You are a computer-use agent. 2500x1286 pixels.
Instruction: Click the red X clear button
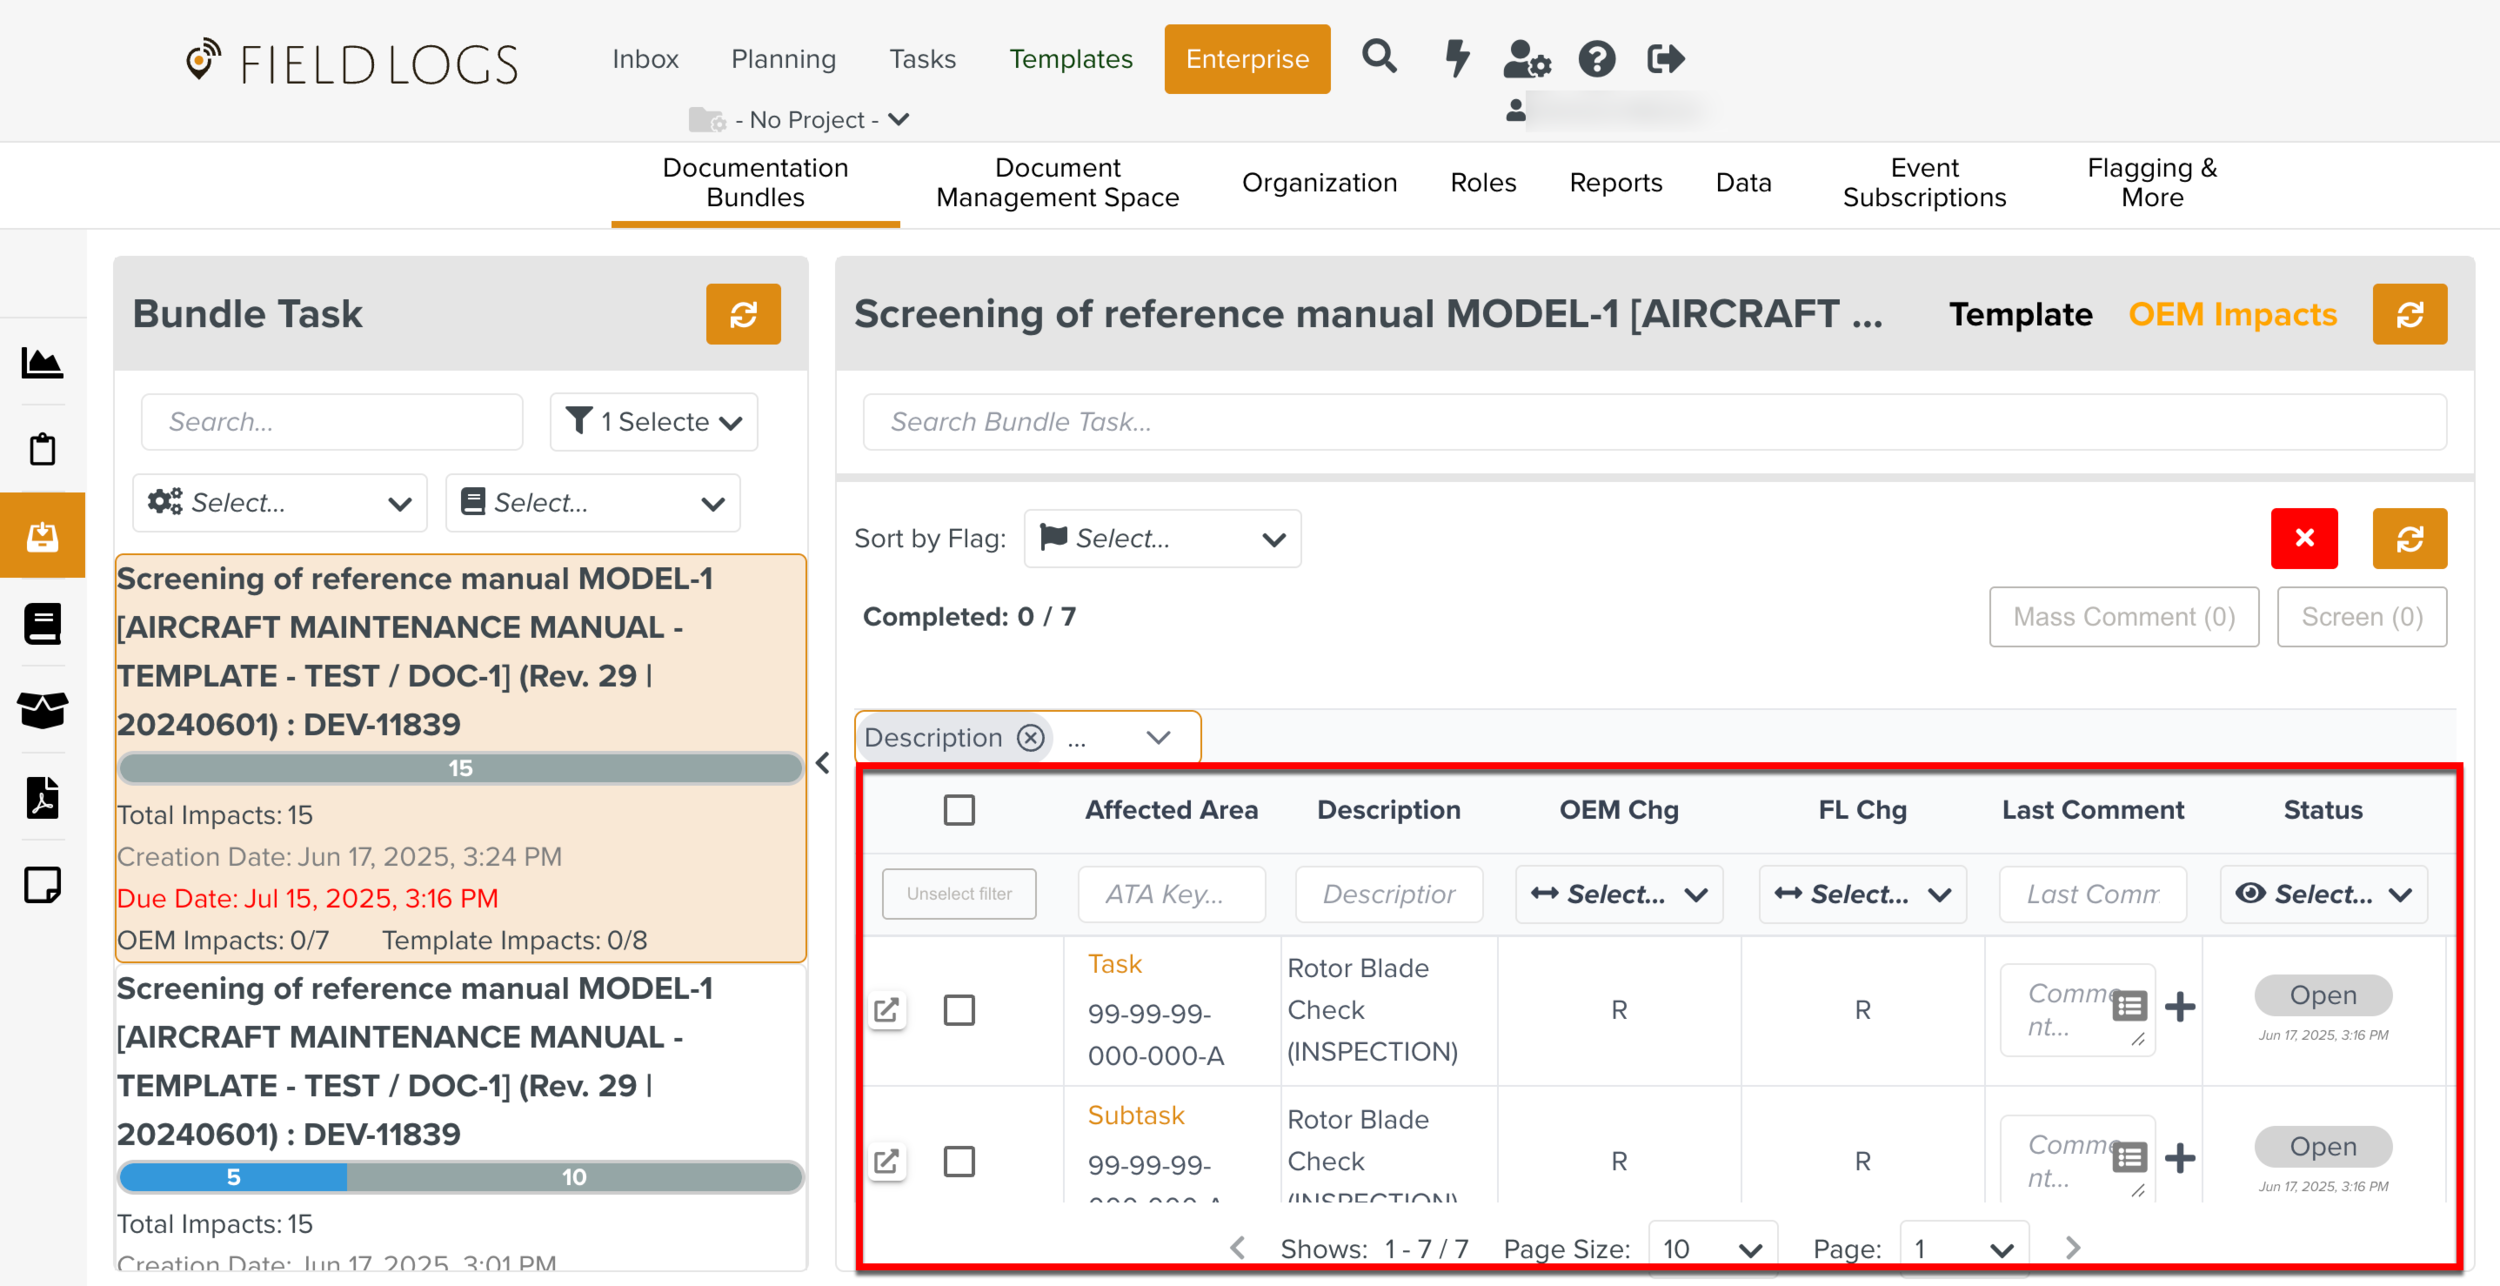point(2303,539)
